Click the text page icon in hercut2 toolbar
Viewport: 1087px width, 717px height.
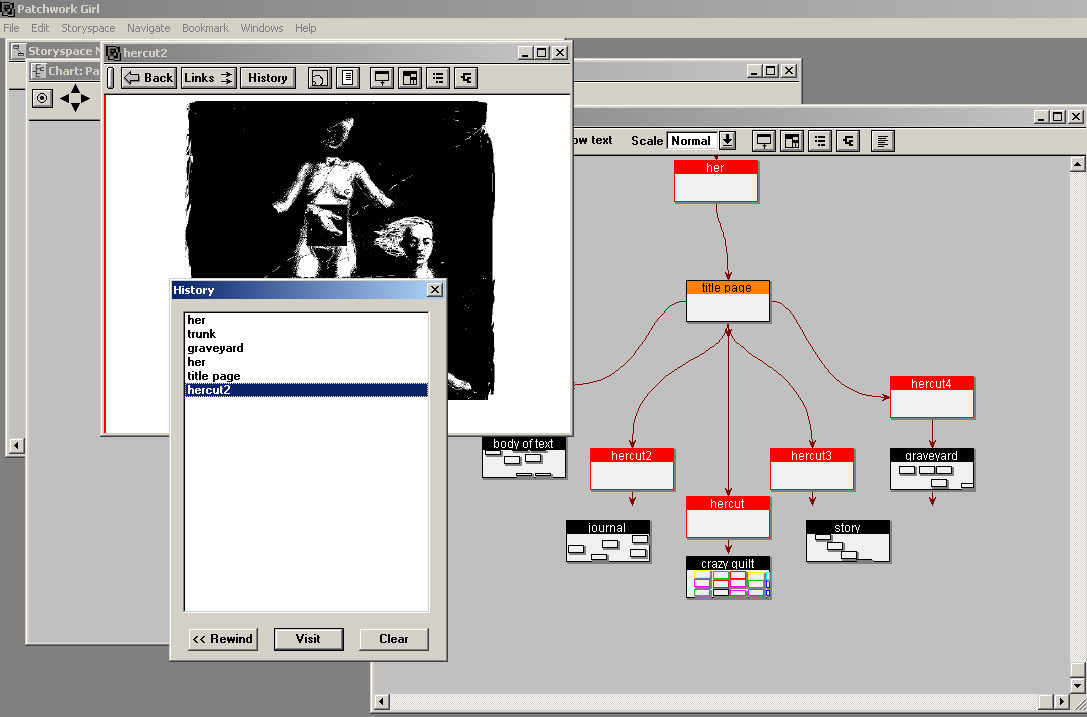[x=348, y=78]
